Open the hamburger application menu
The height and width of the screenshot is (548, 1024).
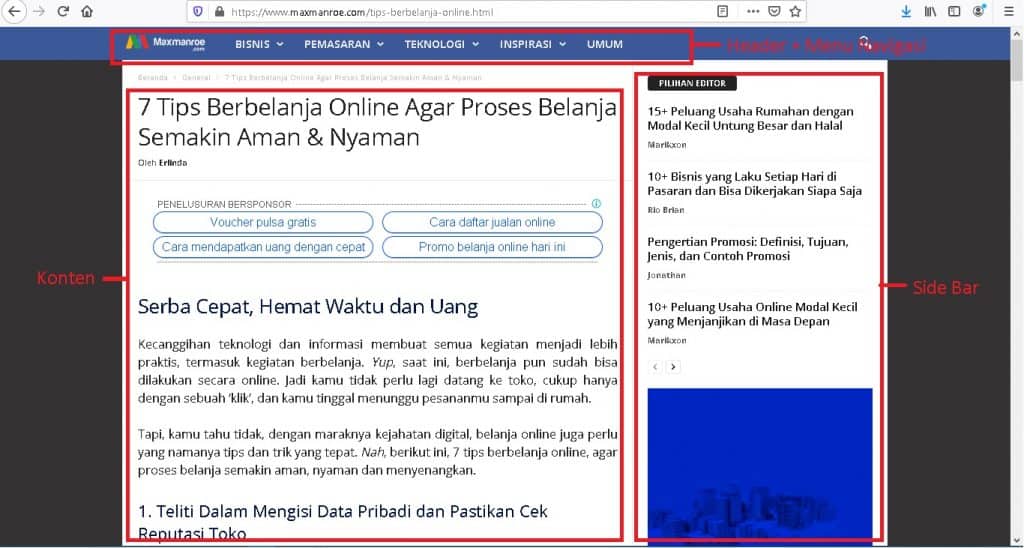[1008, 11]
